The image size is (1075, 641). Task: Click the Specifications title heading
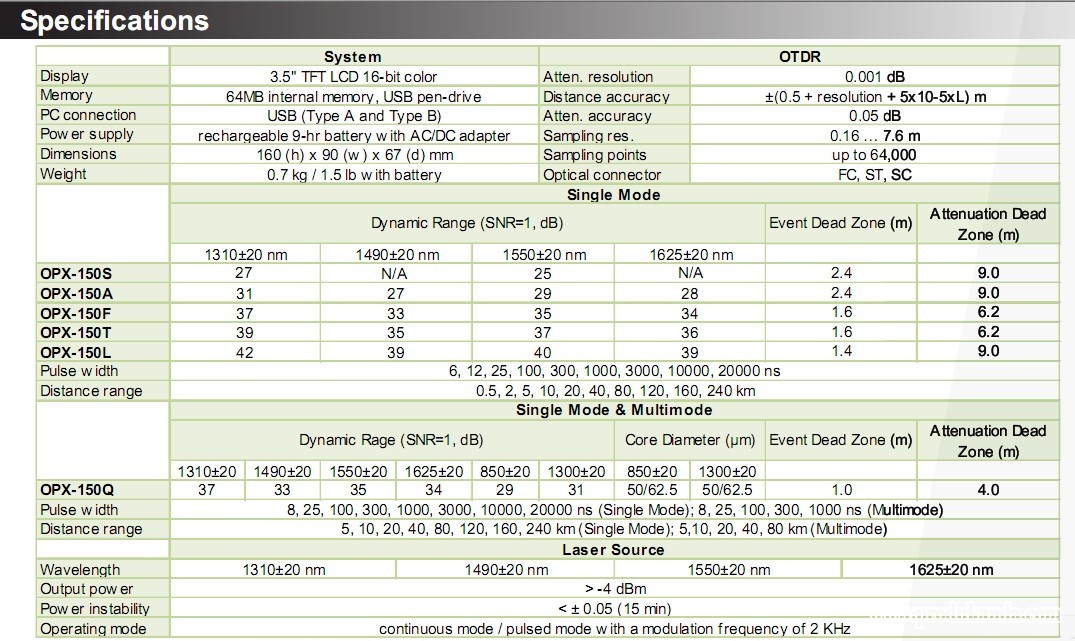115,20
